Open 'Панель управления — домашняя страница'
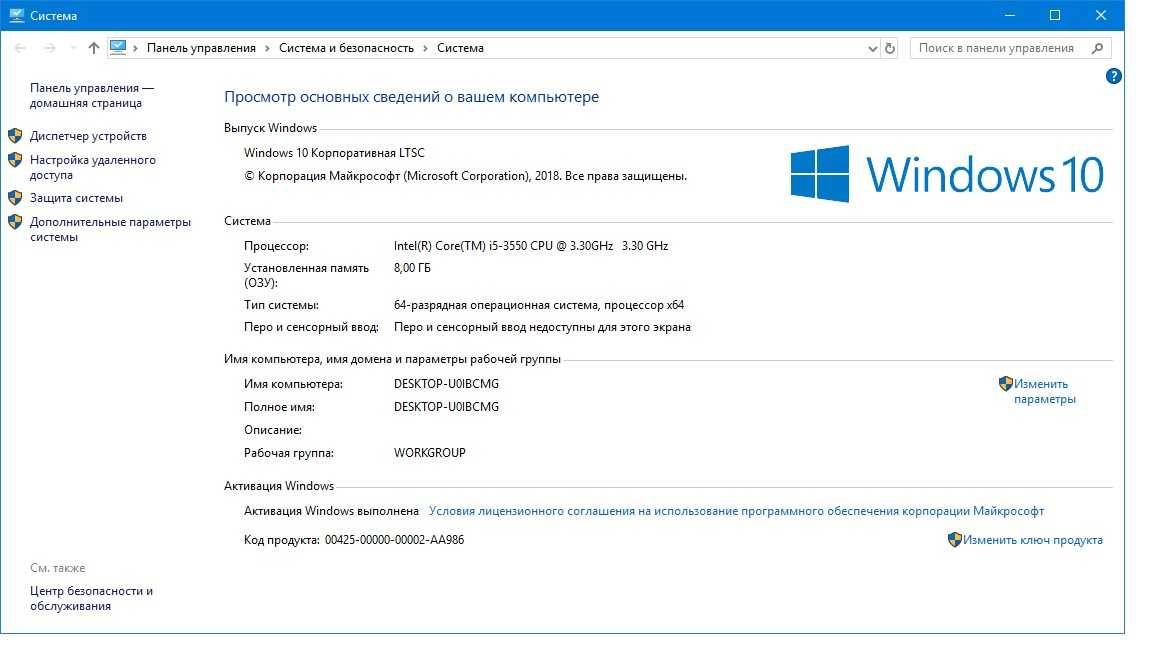 pyautogui.click(x=92, y=96)
